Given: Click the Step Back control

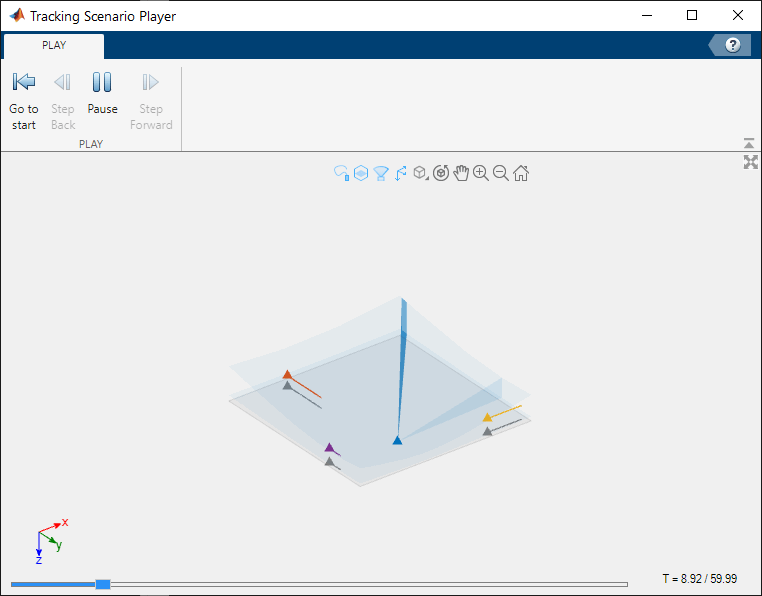Looking at the screenshot, I should point(63,101).
